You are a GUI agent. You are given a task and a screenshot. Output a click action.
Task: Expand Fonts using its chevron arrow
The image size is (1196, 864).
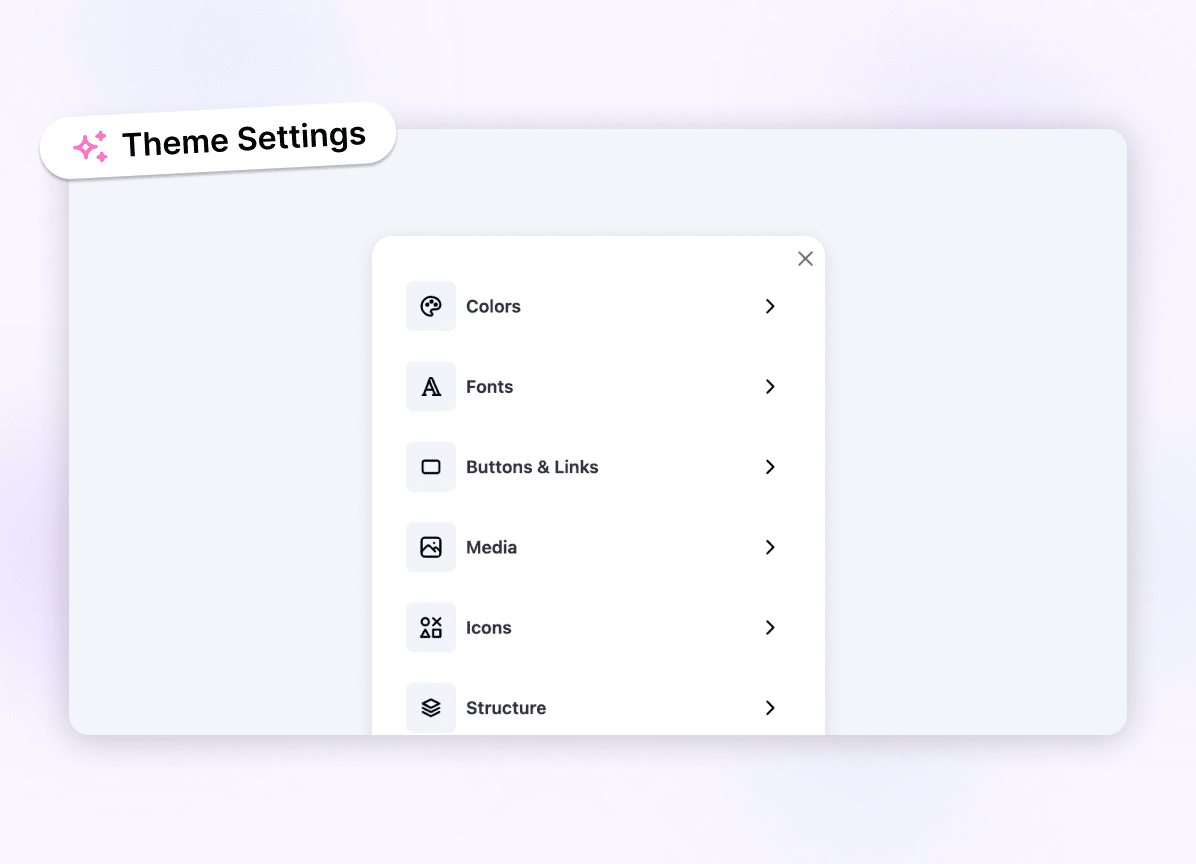click(x=770, y=387)
